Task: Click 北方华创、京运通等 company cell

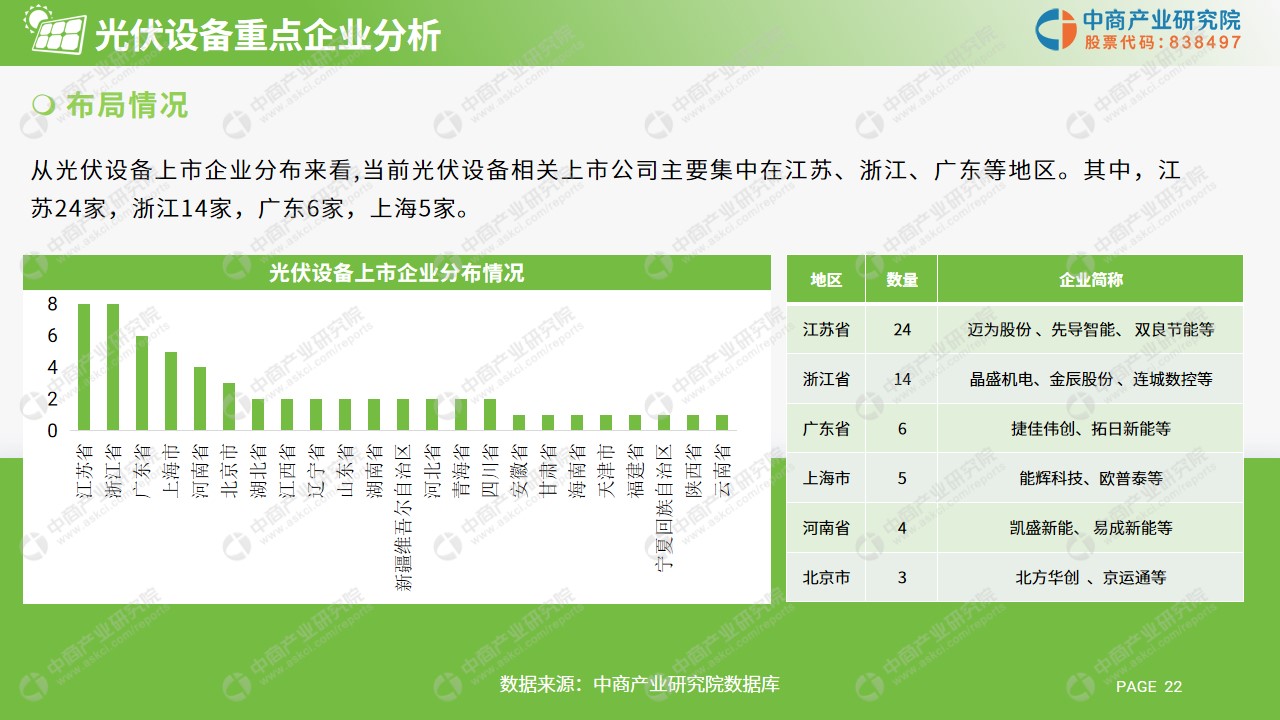Action: coord(1090,577)
